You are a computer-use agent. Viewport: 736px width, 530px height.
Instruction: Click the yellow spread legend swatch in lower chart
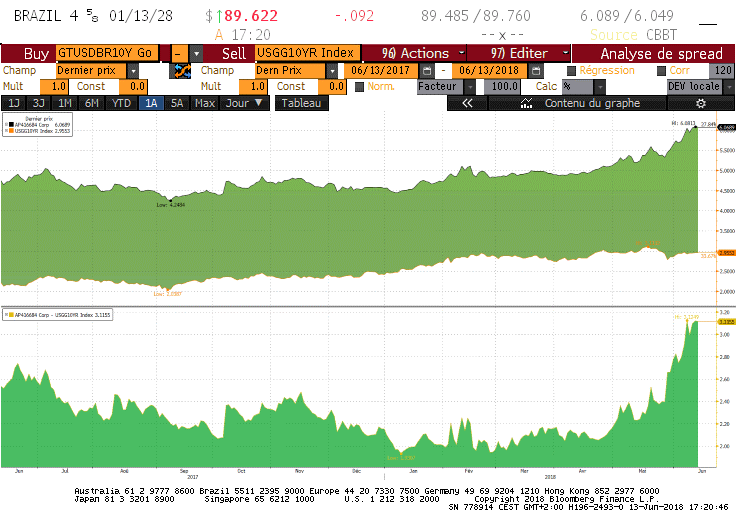11,315
